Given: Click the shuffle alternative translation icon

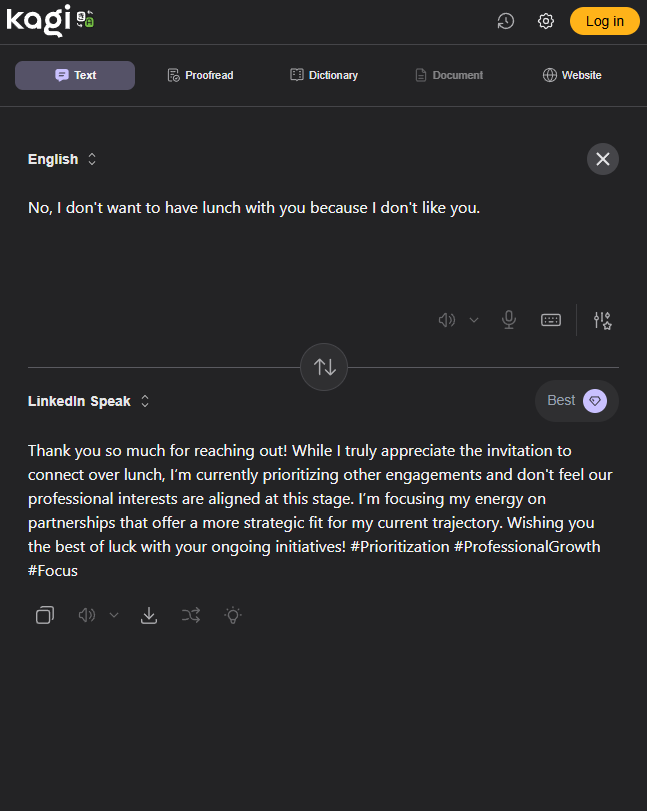Looking at the screenshot, I should (191, 615).
